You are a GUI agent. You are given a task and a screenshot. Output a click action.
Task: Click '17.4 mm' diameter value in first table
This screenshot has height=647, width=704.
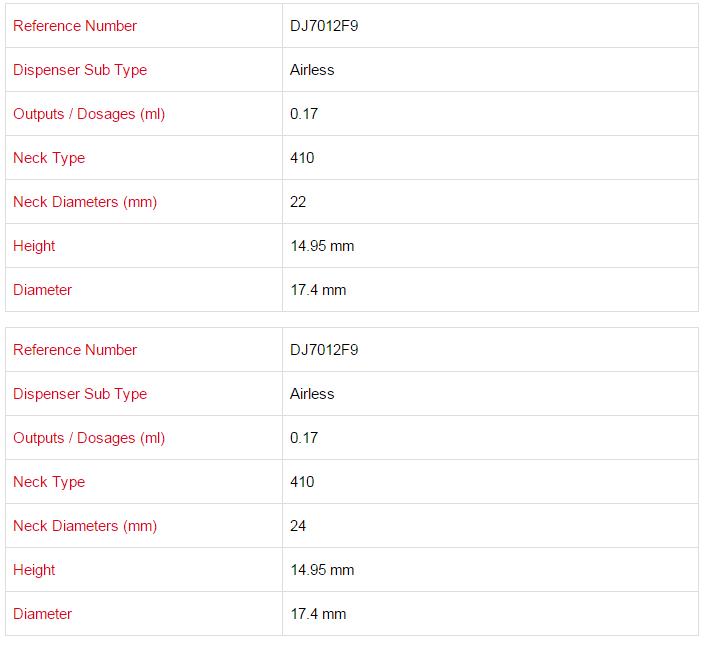click(318, 290)
